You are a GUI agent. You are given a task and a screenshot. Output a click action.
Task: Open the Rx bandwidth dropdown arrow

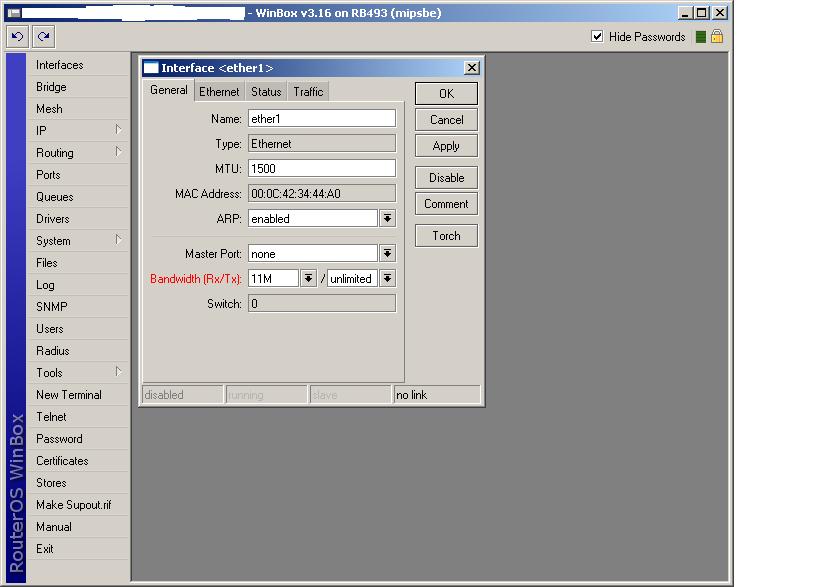(309, 279)
